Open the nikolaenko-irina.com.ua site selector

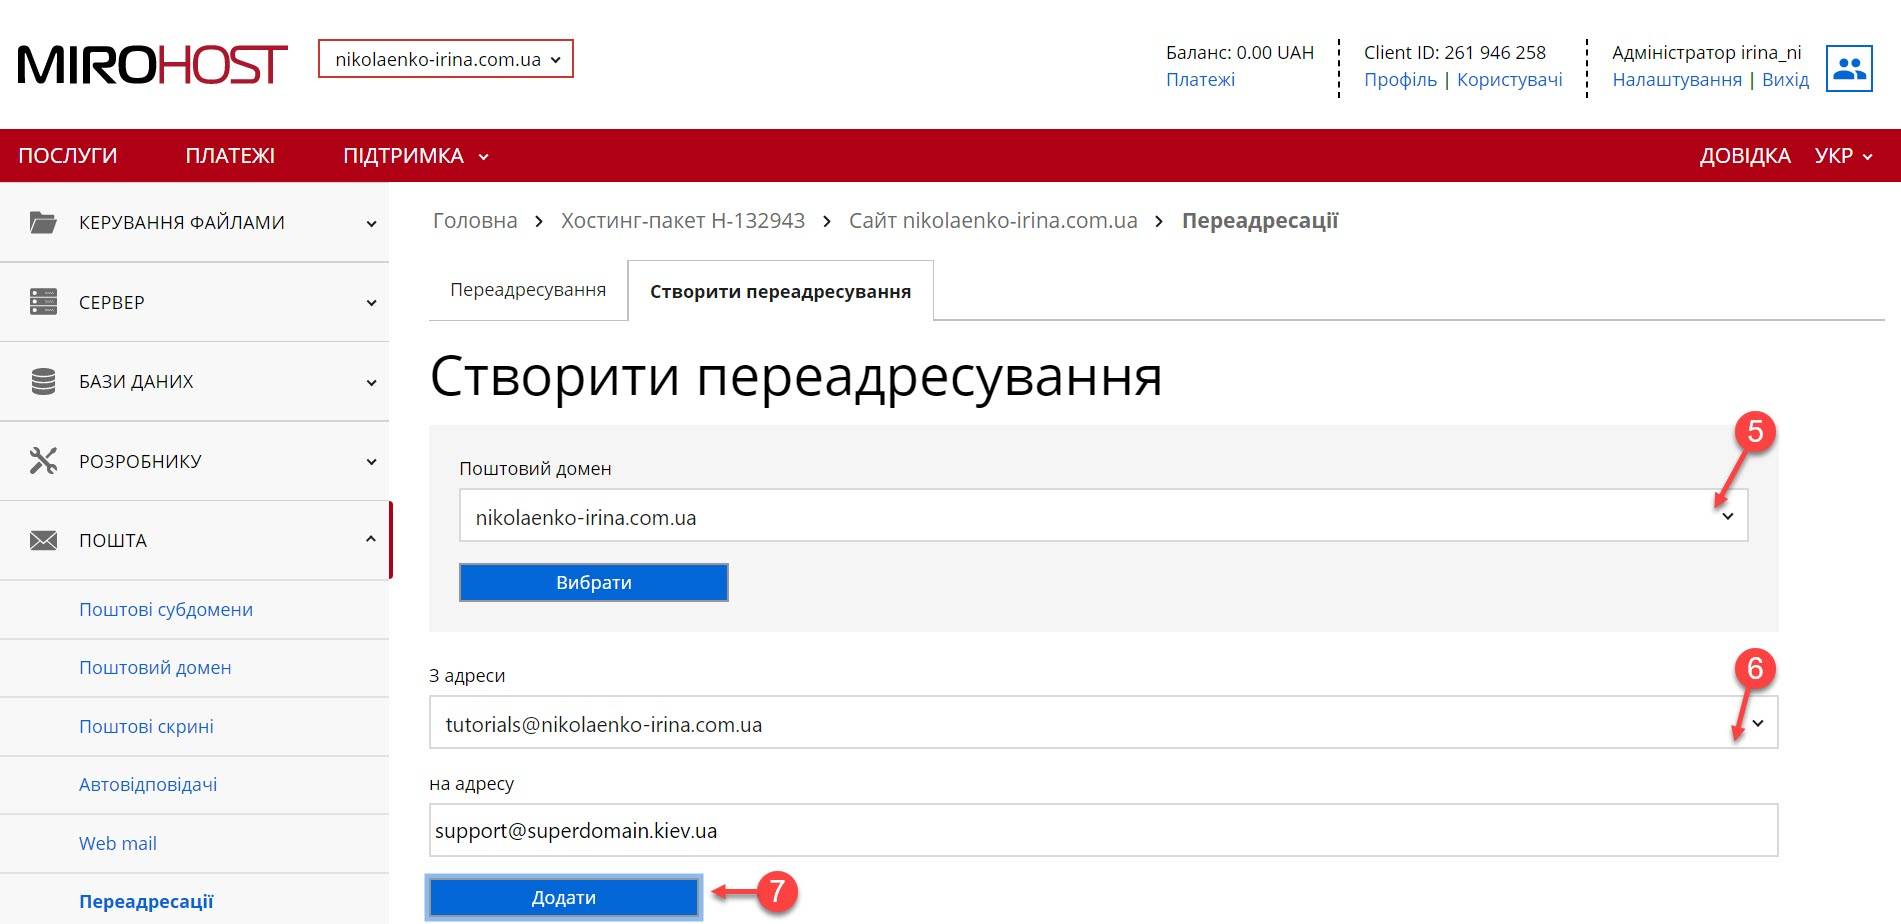click(x=446, y=59)
